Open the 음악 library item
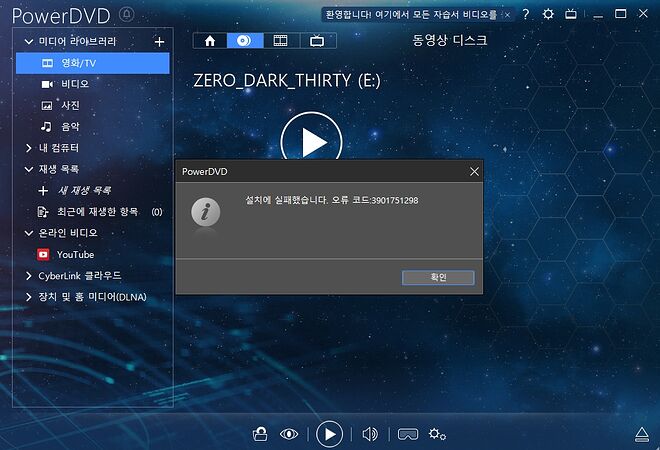This screenshot has height=450, width=660. click(x=70, y=127)
